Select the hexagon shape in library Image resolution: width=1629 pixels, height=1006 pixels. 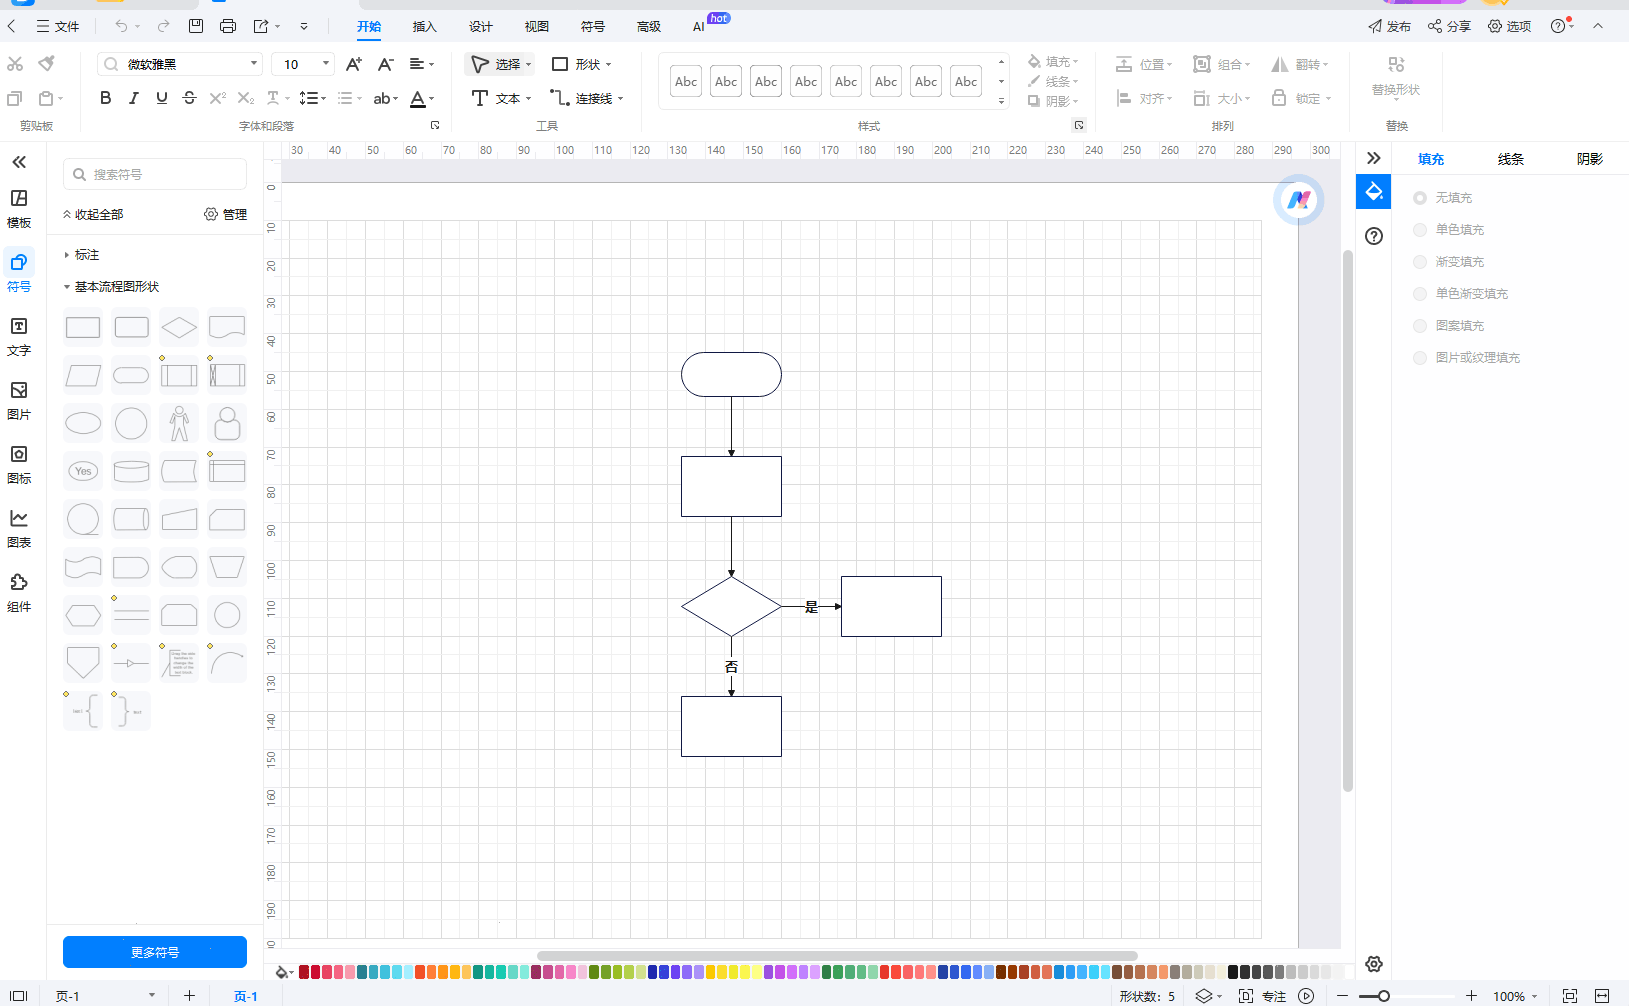[x=83, y=615]
